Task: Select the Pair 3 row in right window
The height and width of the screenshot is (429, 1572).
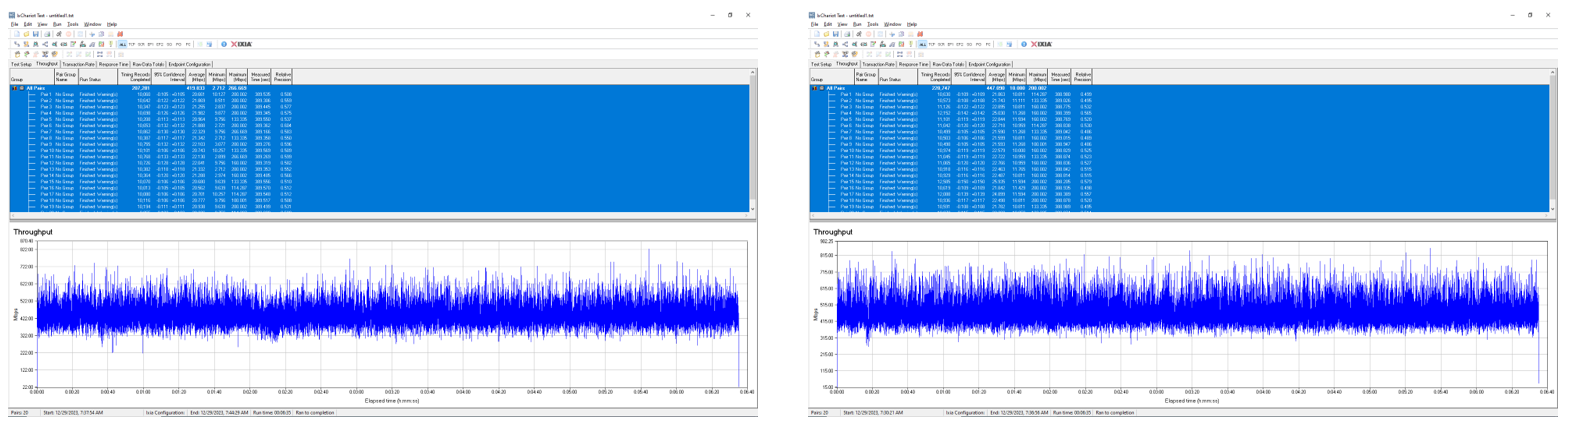Action: [x=1179, y=106]
